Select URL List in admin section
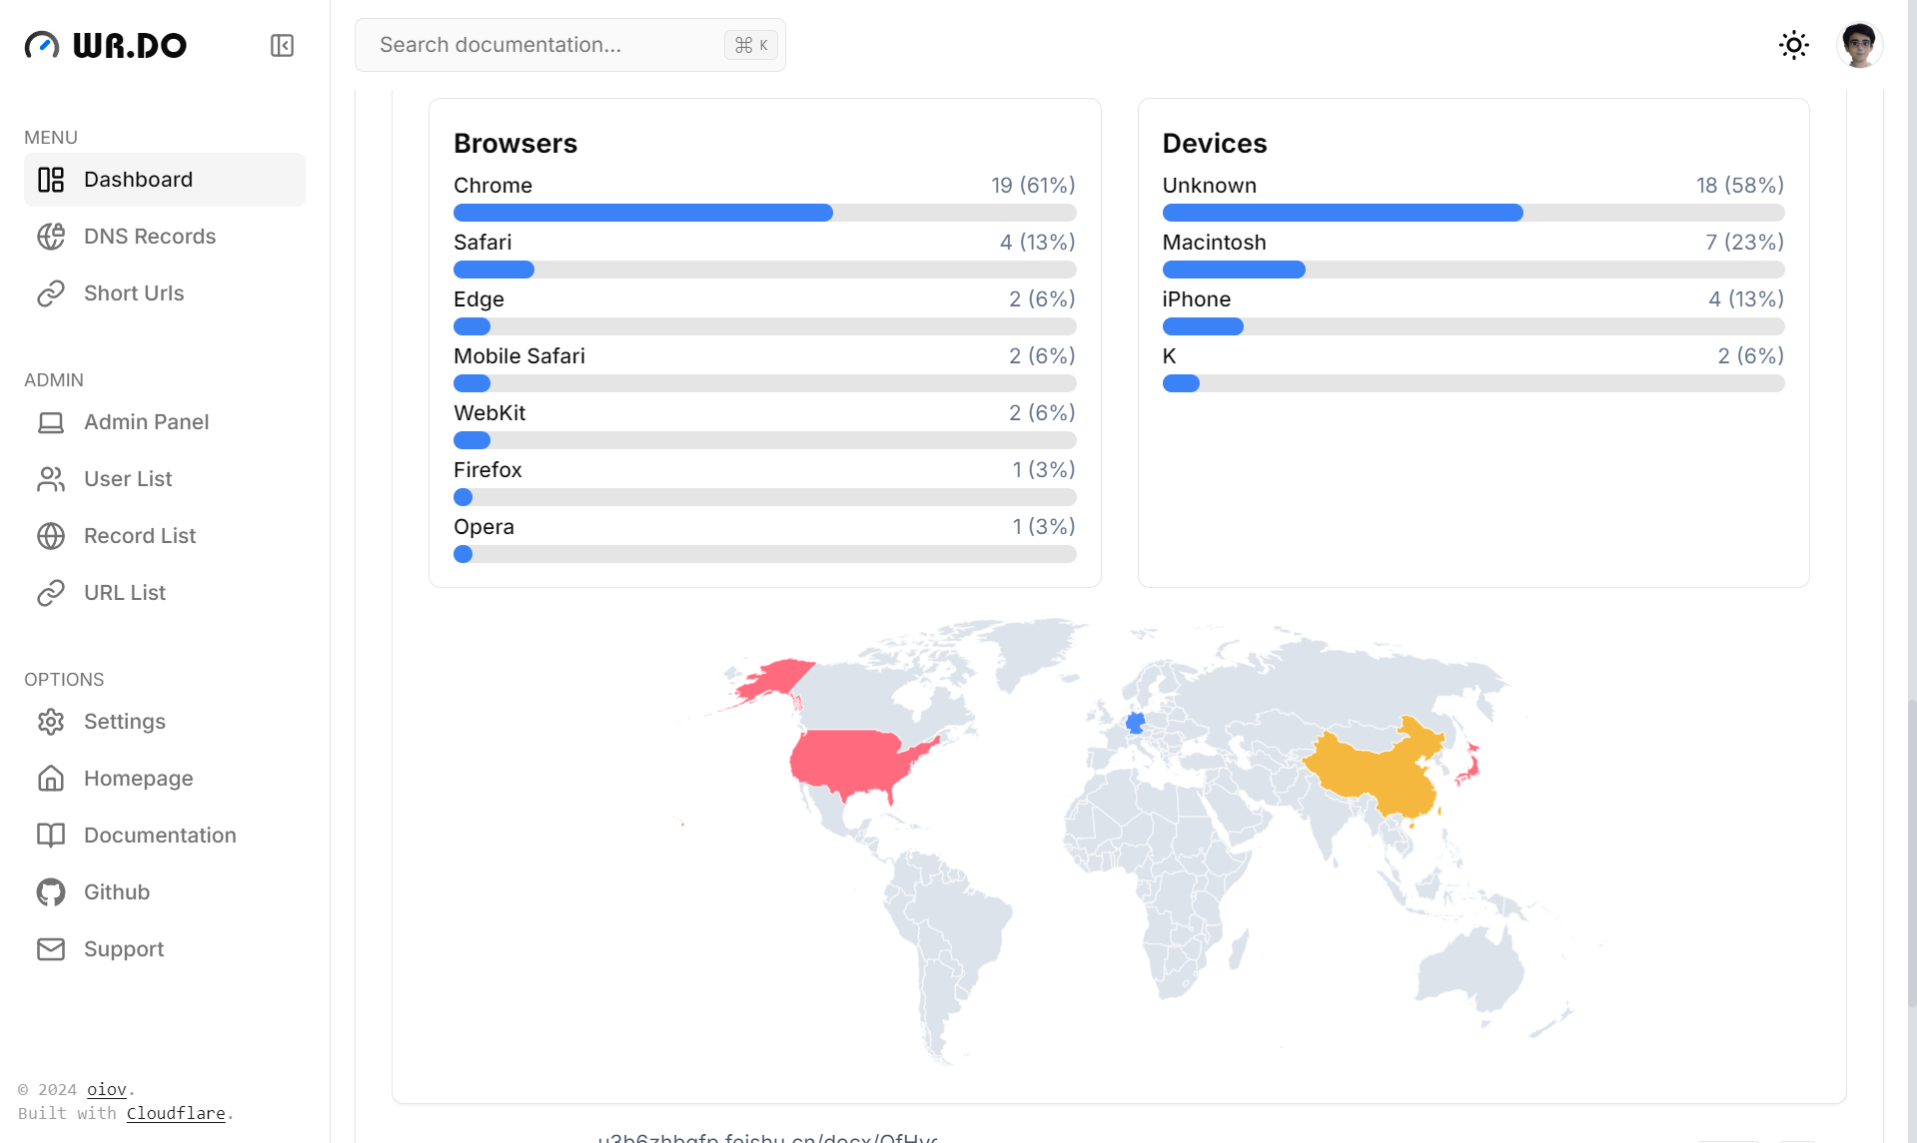The image size is (1917, 1143). (124, 593)
